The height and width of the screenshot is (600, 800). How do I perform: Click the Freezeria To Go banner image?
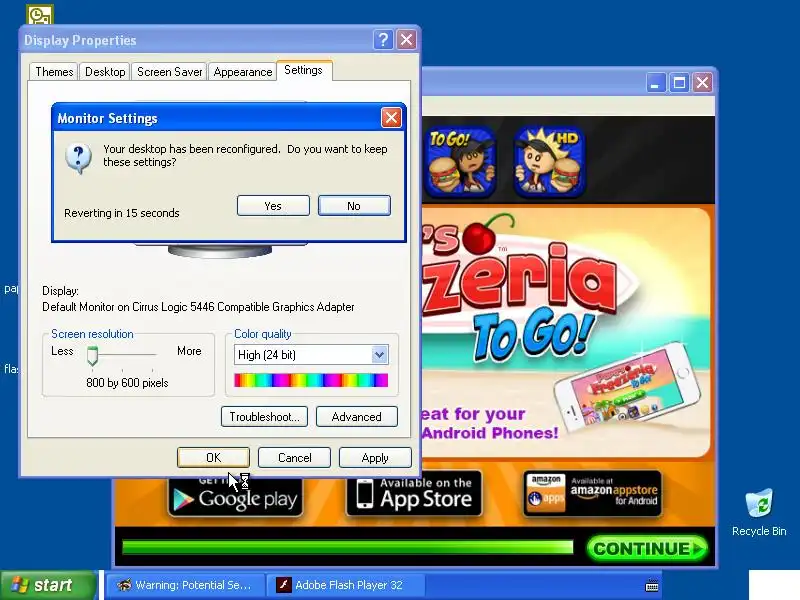pyautogui.click(x=565, y=332)
